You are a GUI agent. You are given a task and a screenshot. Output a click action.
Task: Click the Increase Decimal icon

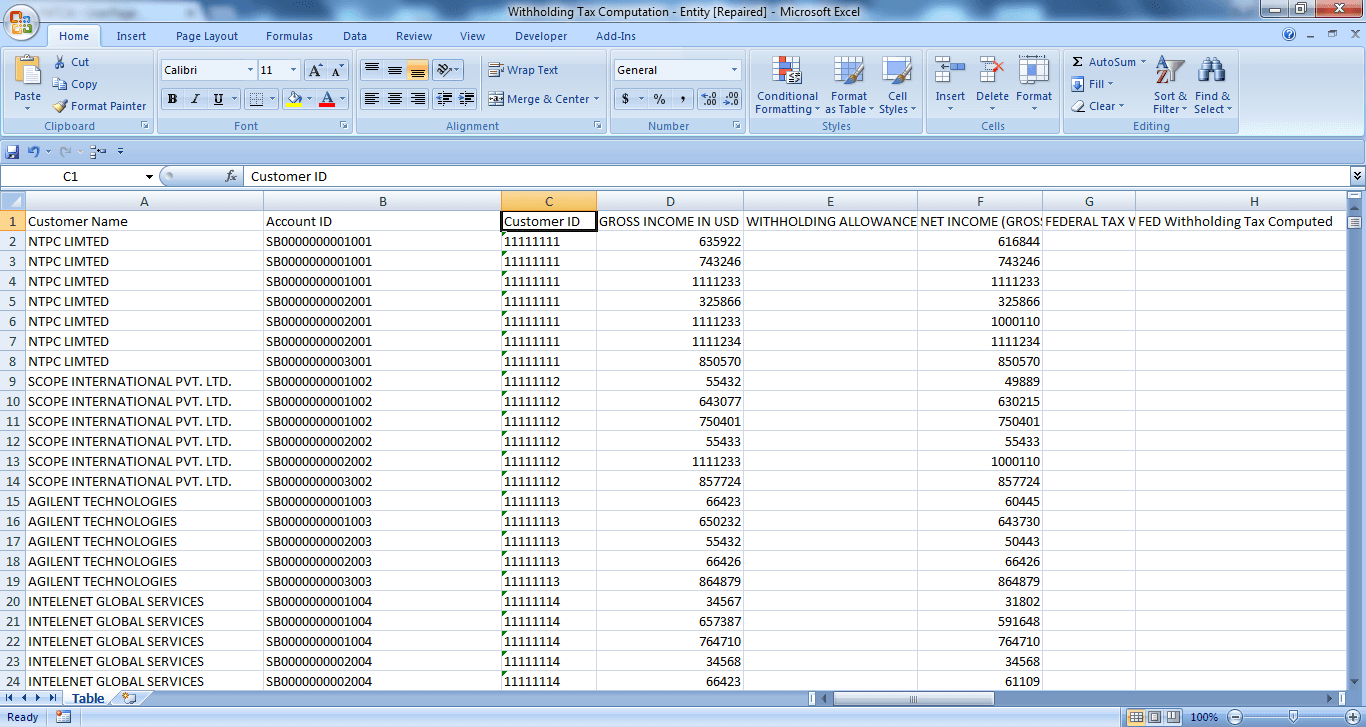709,99
